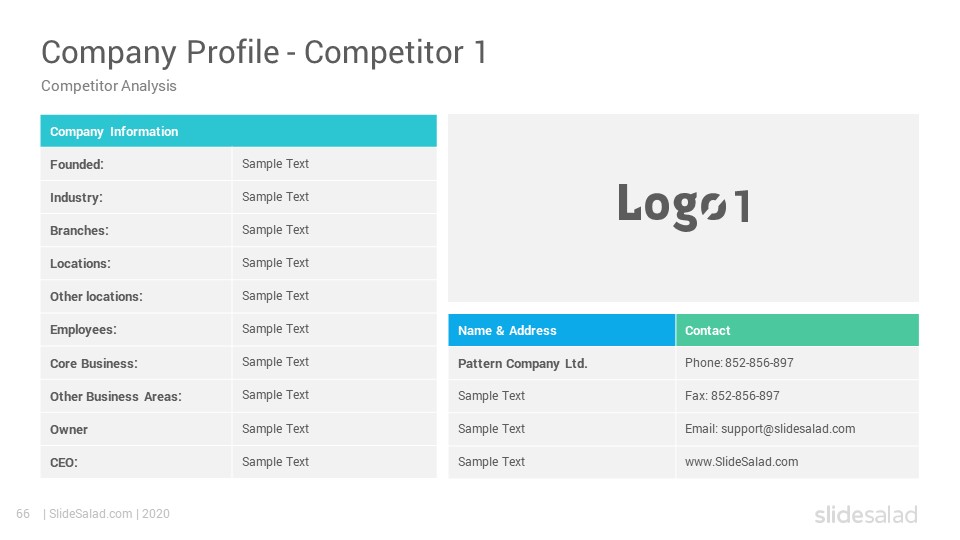Click Sample Text beside Employees

276,329
